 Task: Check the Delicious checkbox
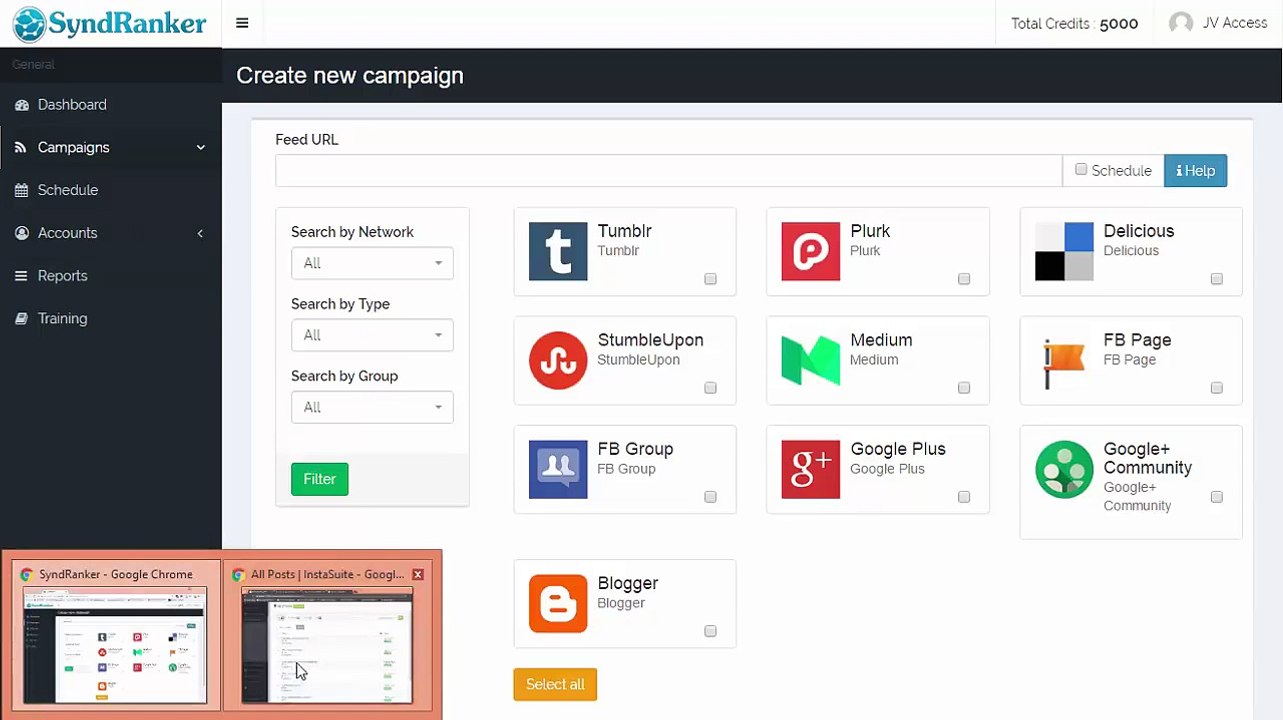[1217, 279]
